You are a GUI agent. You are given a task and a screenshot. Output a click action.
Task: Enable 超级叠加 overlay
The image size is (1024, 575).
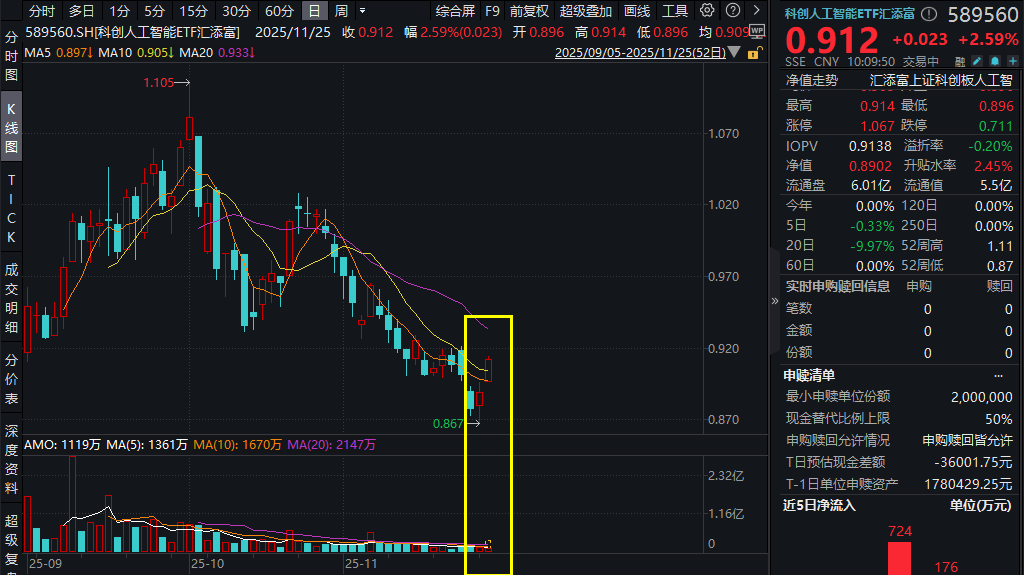(x=585, y=11)
